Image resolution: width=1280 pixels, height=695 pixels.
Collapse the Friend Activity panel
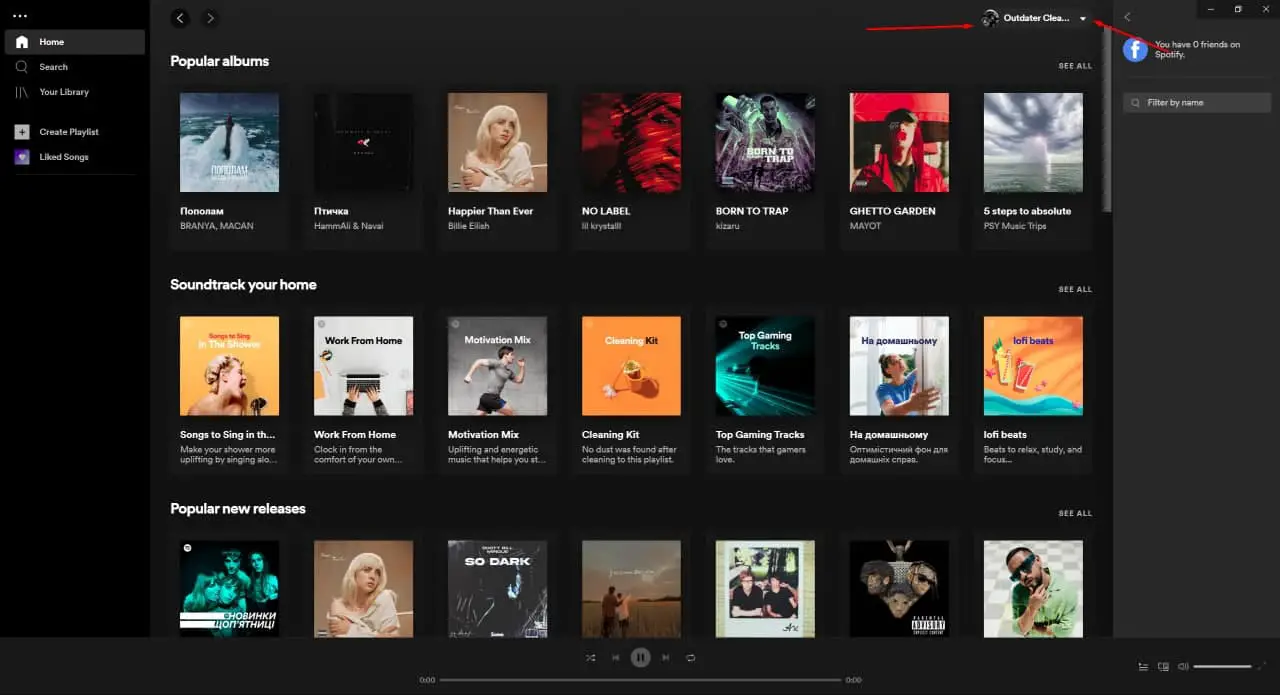point(1127,17)
